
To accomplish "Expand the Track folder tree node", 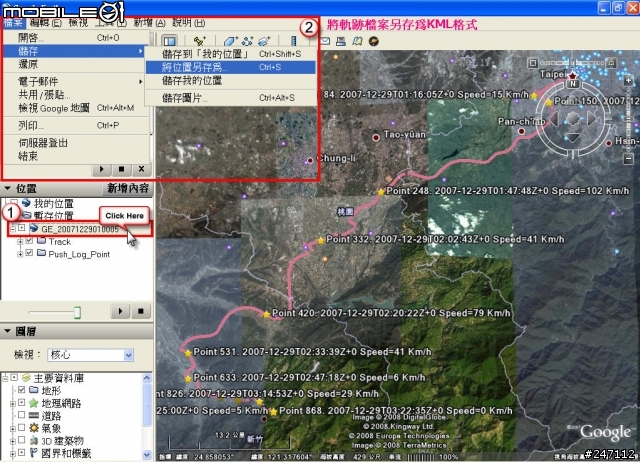I will [20, 242].
